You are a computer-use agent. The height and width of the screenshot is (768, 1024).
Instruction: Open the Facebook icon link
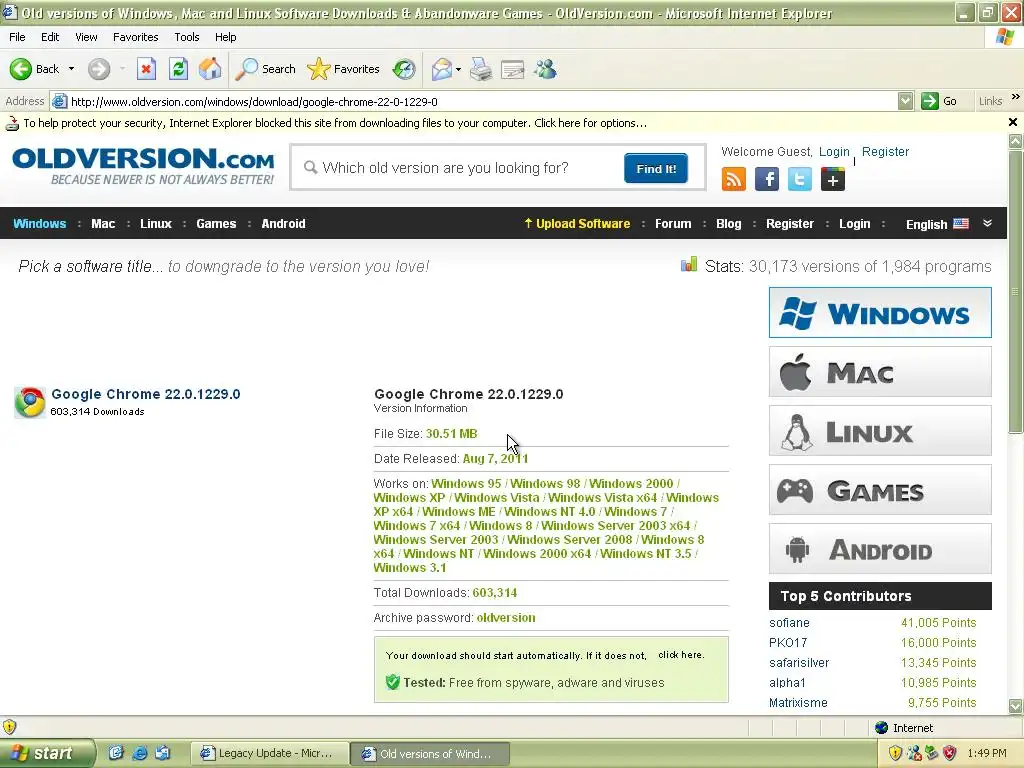pos(767,179)
